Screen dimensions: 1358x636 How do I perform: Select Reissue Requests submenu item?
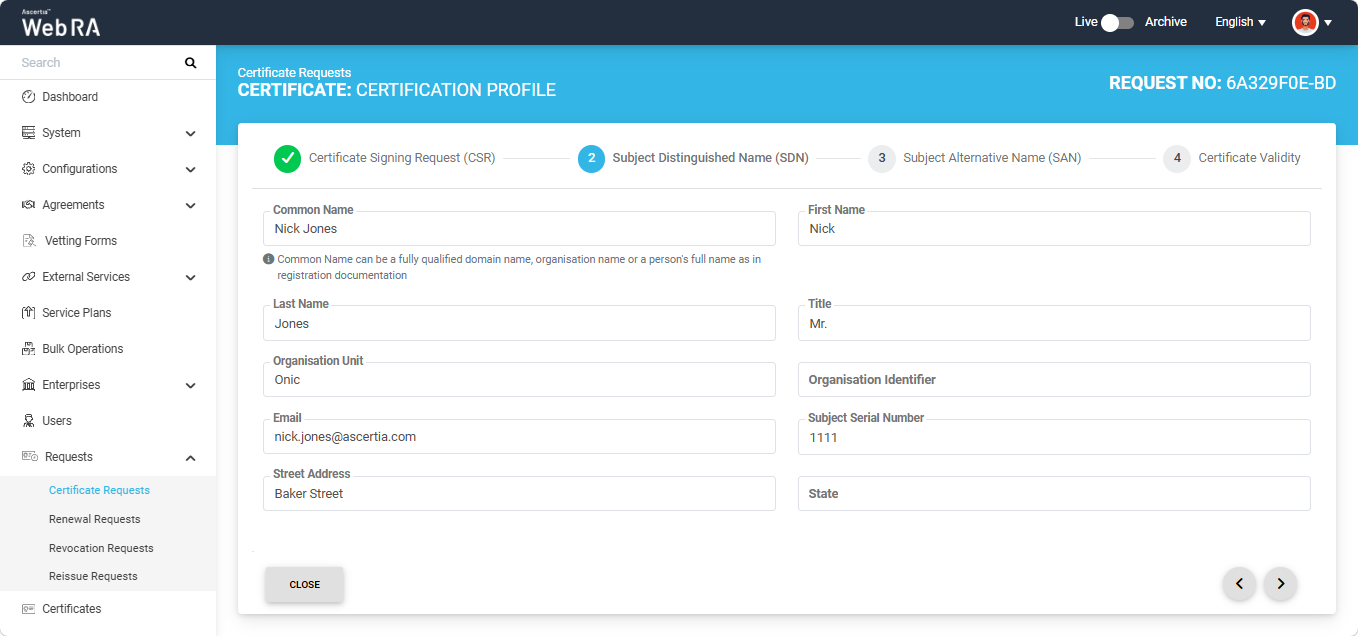(x=93, y=576)
